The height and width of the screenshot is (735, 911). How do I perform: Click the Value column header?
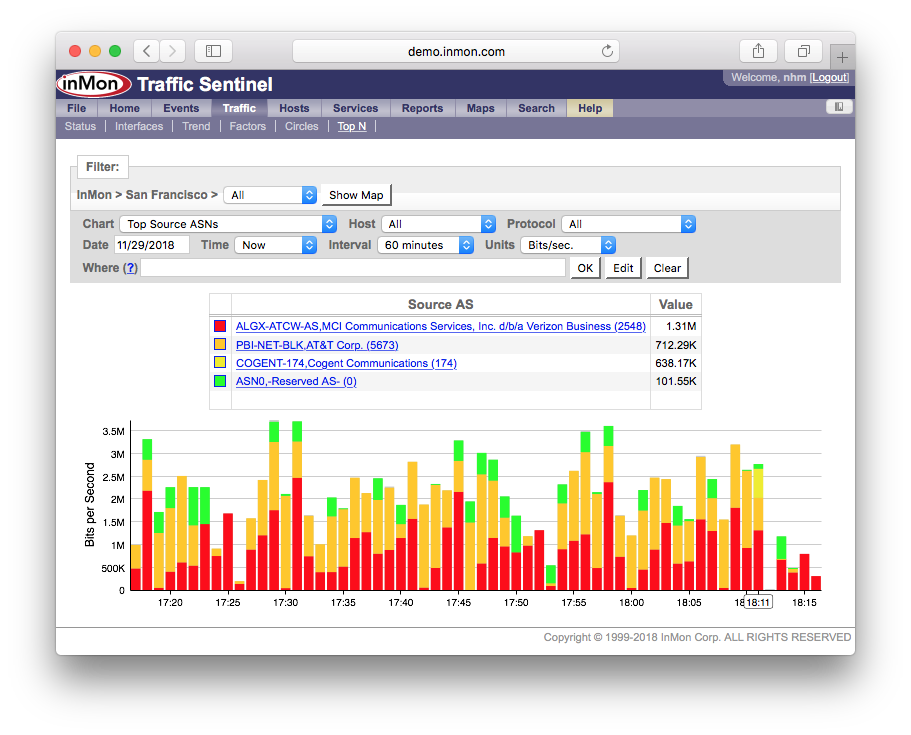[675, 304]
